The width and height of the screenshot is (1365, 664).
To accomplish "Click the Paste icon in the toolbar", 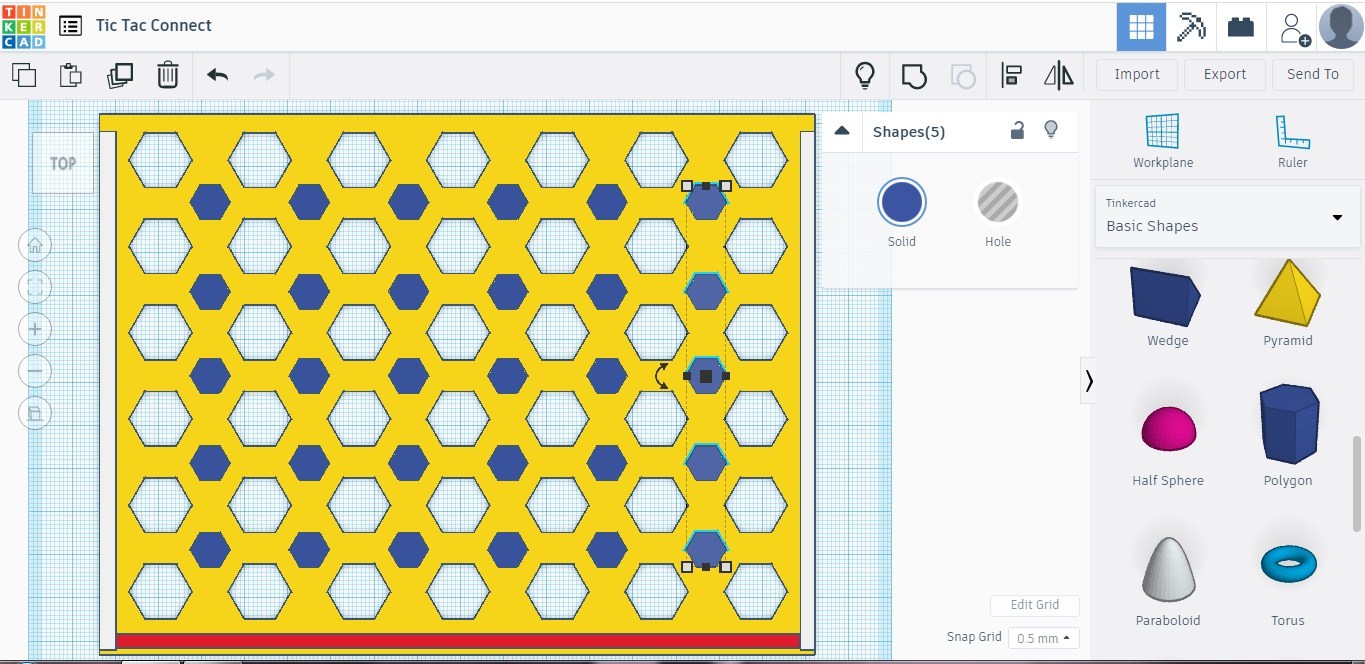I will click(x=70, y=75).
